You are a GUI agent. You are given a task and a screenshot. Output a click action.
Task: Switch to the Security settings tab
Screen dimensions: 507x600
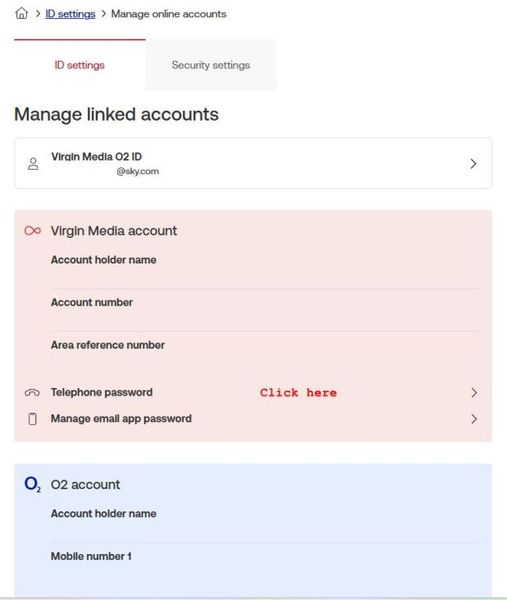coord(211,65)
